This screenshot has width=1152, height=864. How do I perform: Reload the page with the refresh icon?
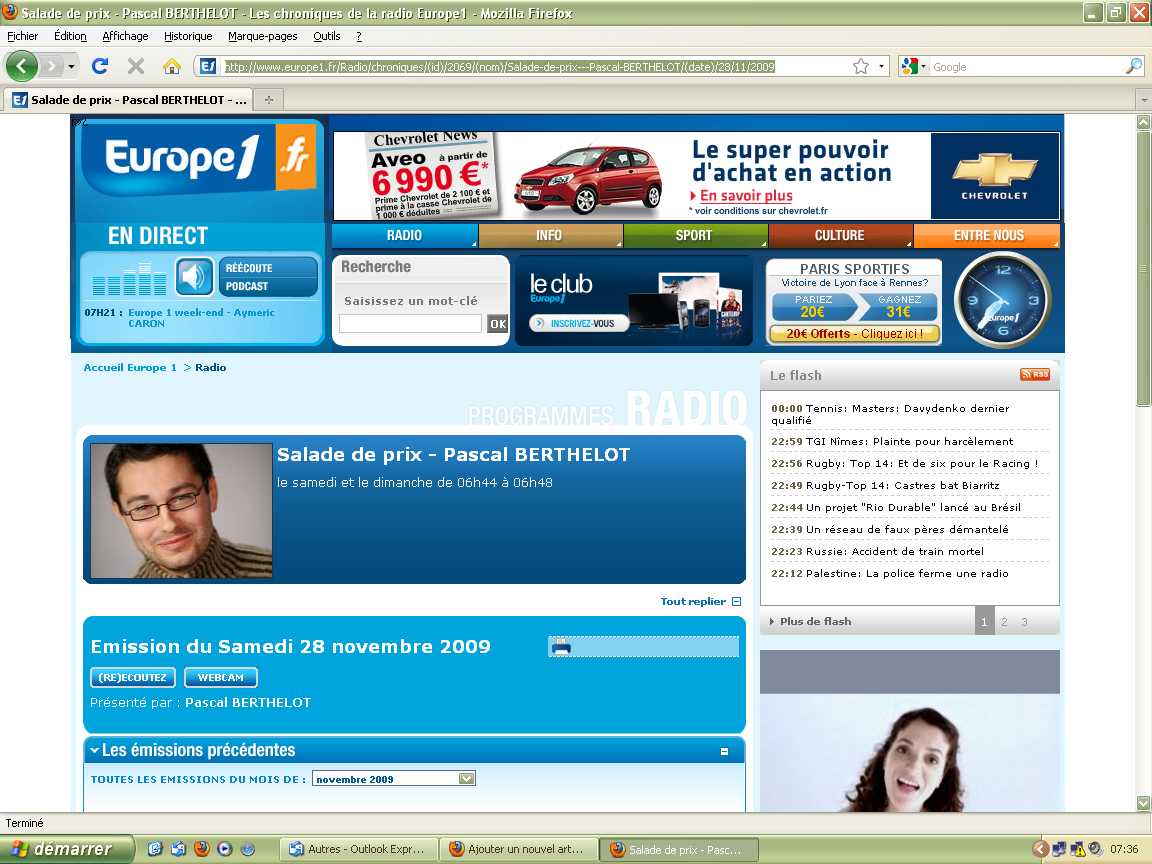pos(100,66)
